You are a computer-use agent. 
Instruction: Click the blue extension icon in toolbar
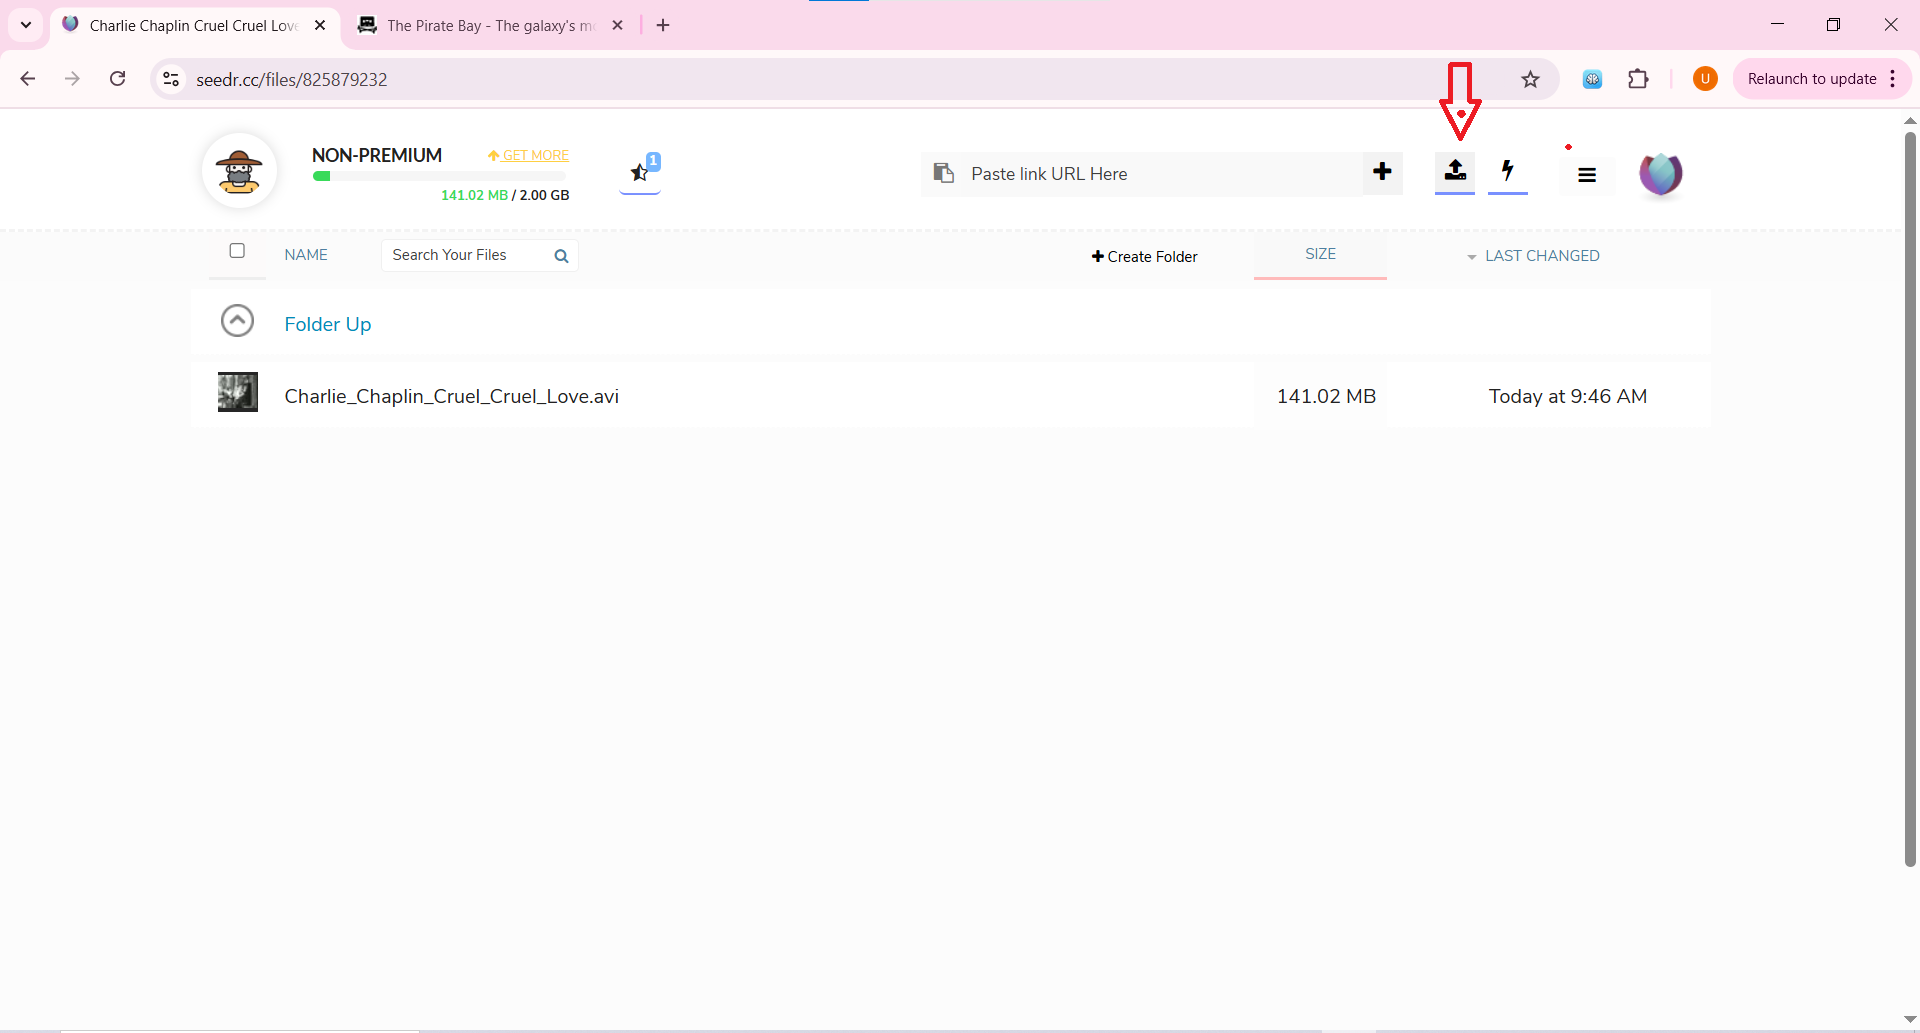click(x=1592, y=79)
